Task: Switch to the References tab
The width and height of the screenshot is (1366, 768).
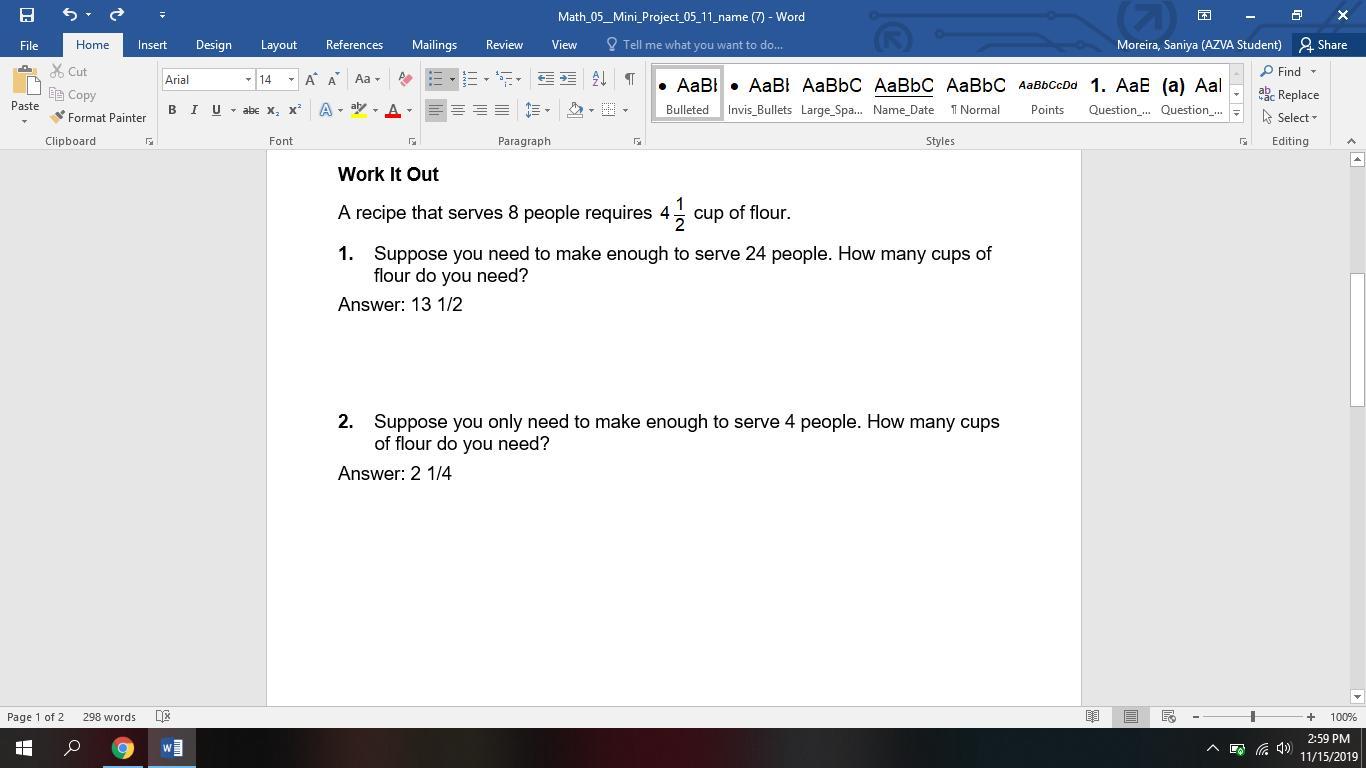Action: click(x=354, y=45)
